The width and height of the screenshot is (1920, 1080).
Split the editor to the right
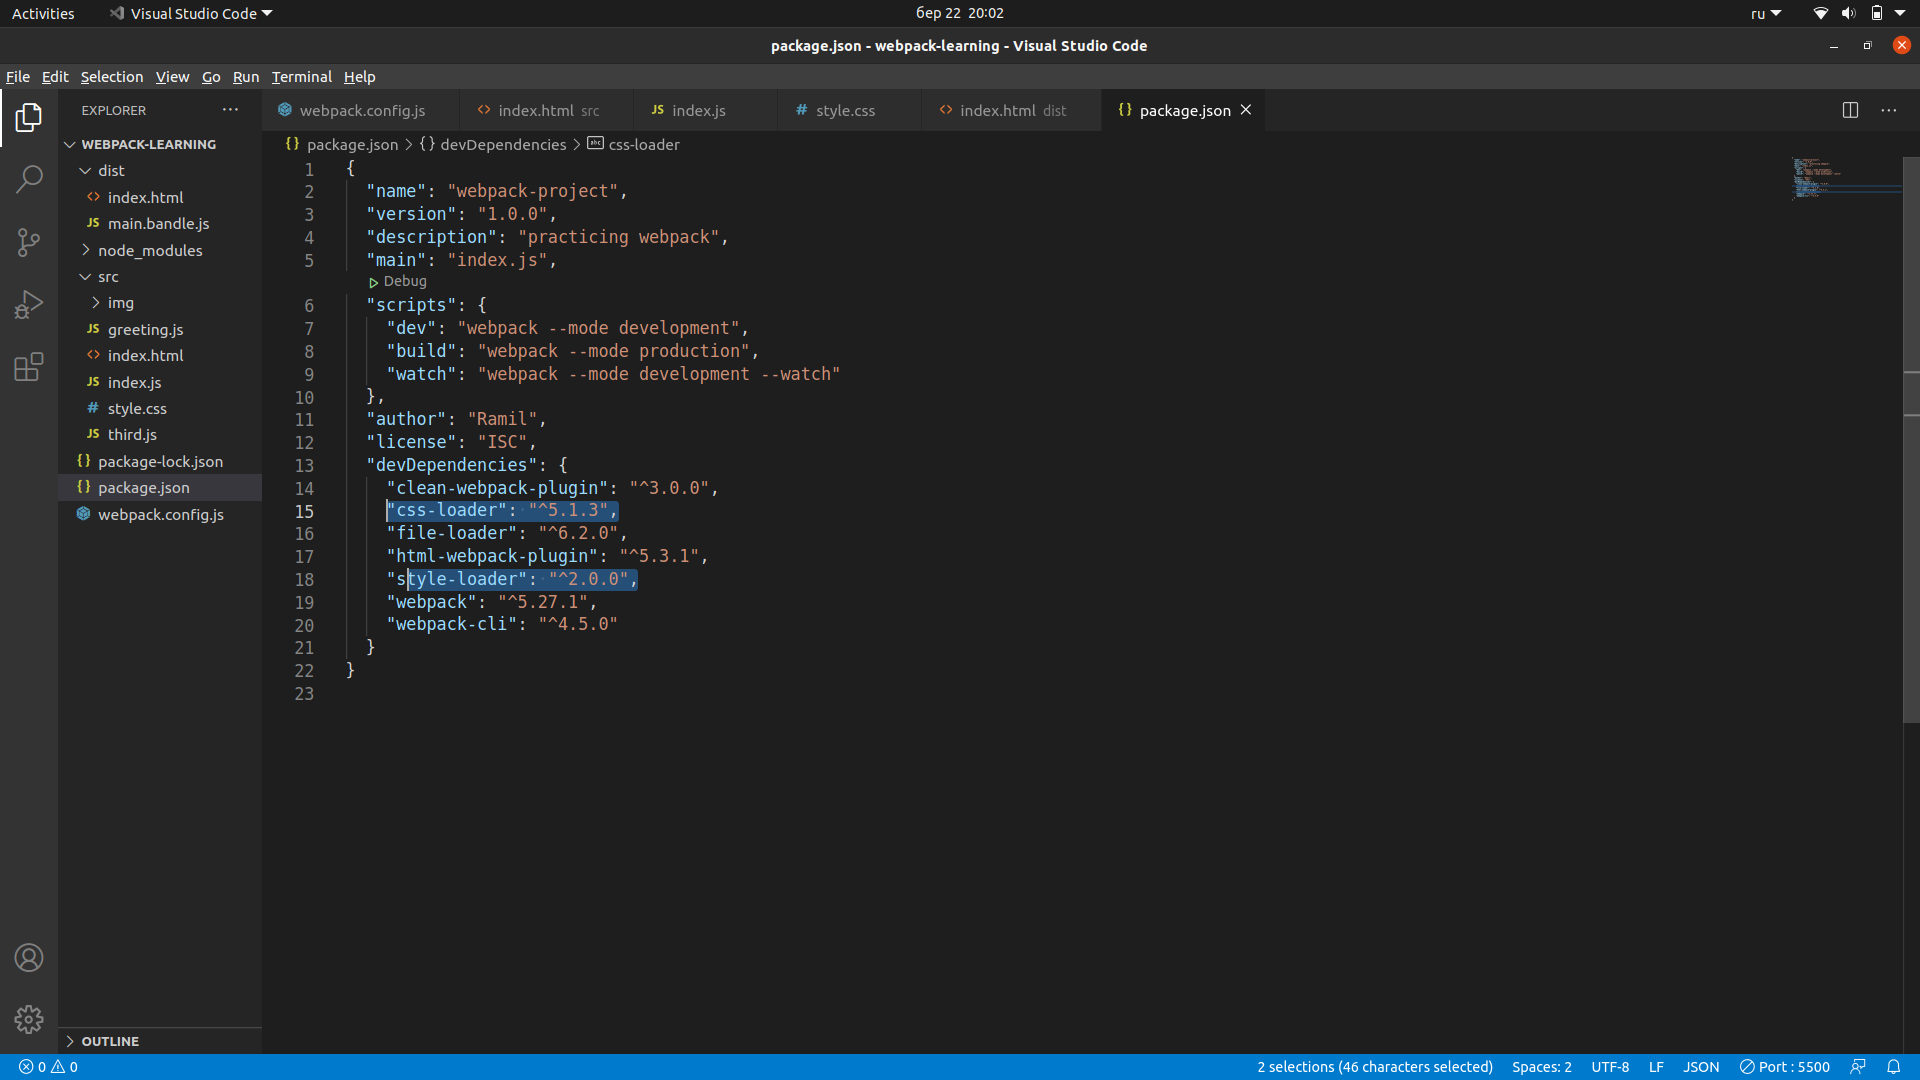(1850, 110)
